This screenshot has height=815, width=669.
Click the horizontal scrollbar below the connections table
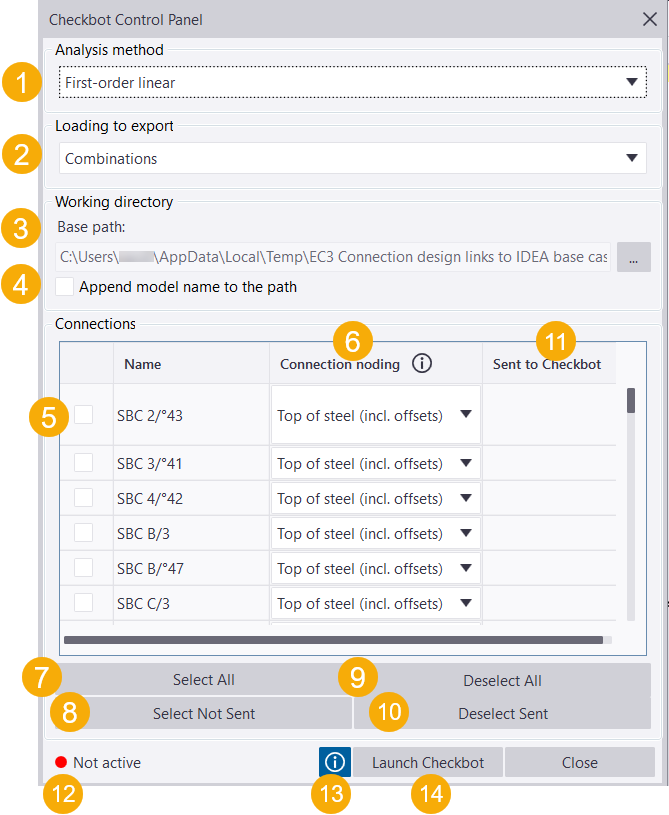pos(335,639)
